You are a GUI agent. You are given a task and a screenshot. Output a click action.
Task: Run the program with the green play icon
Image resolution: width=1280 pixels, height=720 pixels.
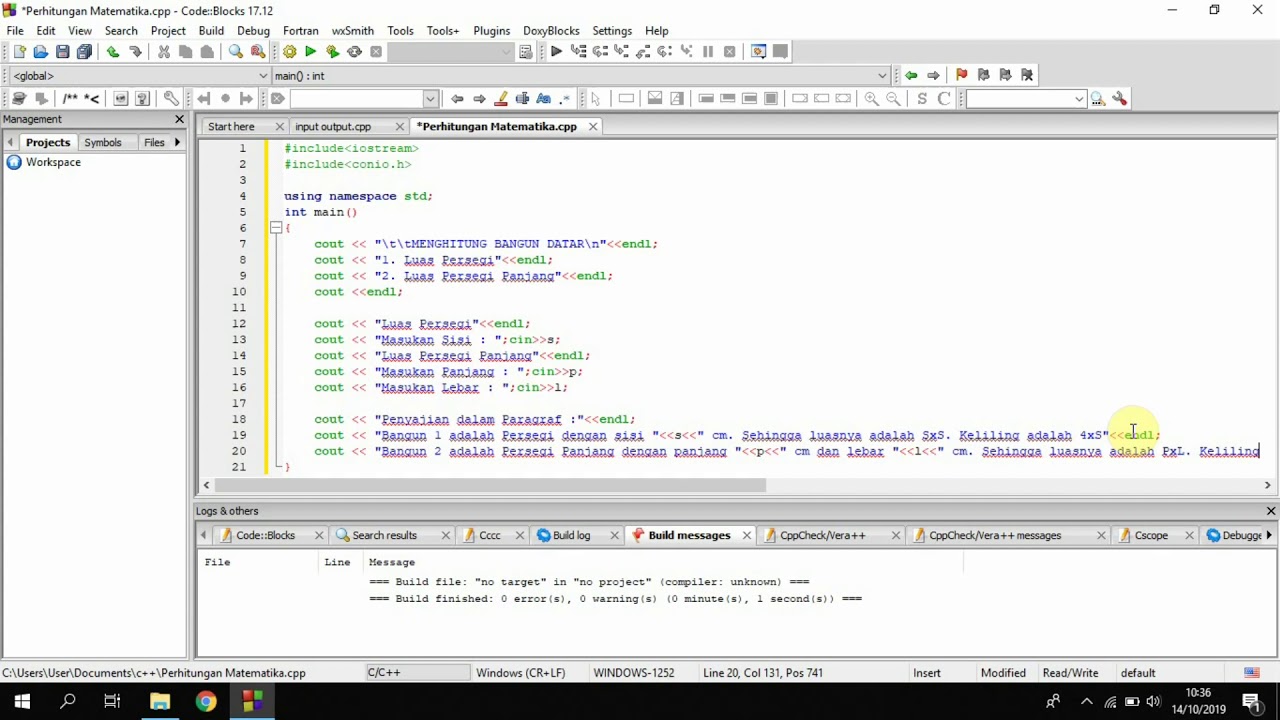(x=310, y=52)
